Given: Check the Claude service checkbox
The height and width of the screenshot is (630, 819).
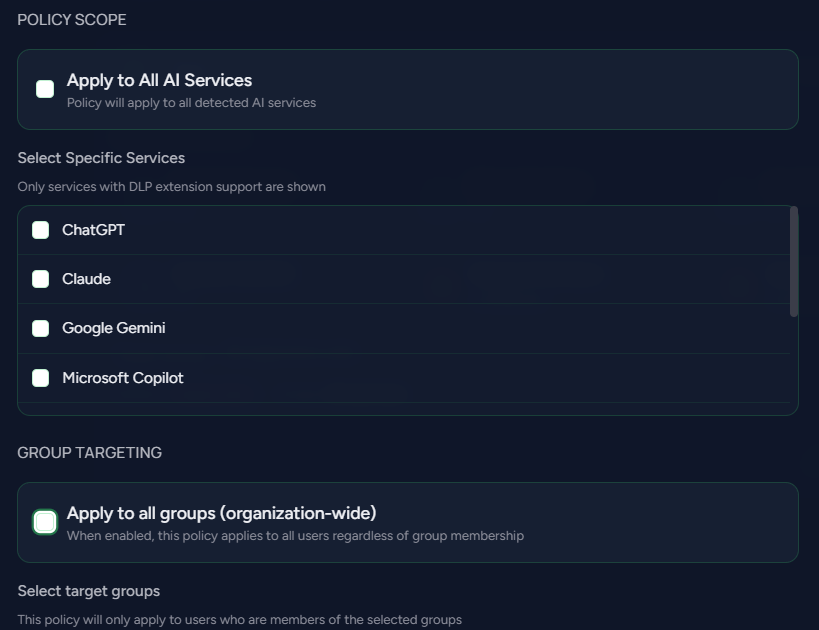Looking at the screenshot, I should pos(40,279).
